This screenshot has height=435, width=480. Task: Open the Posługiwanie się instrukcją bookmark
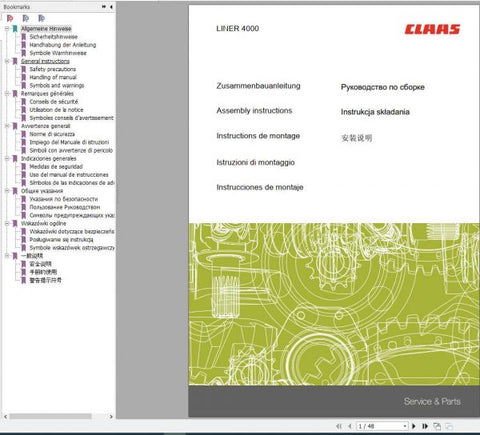coord(61,240)
